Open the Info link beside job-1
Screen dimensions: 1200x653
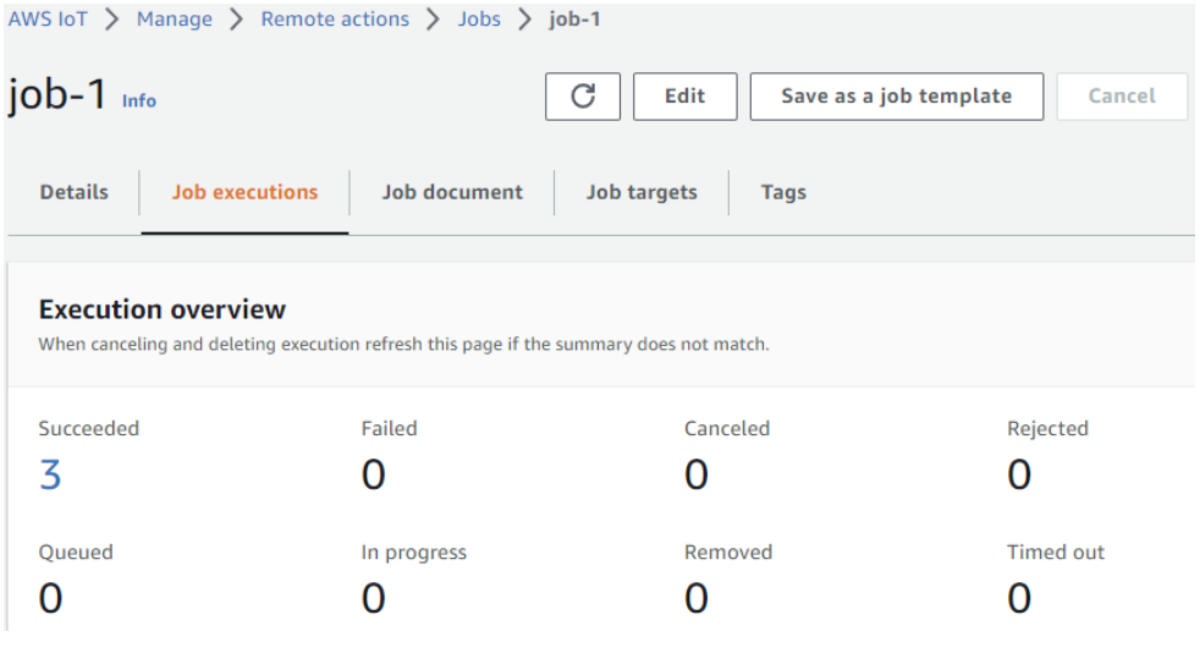coord(139,101)
